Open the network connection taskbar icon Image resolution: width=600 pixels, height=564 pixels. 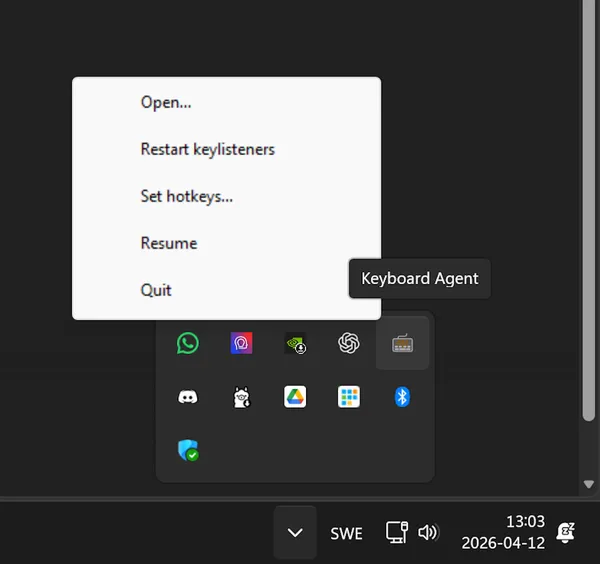click(x=396, y=532)
